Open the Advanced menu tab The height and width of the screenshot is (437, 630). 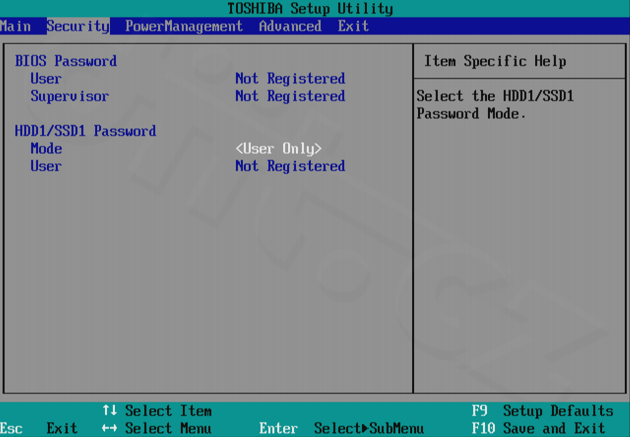290,27
